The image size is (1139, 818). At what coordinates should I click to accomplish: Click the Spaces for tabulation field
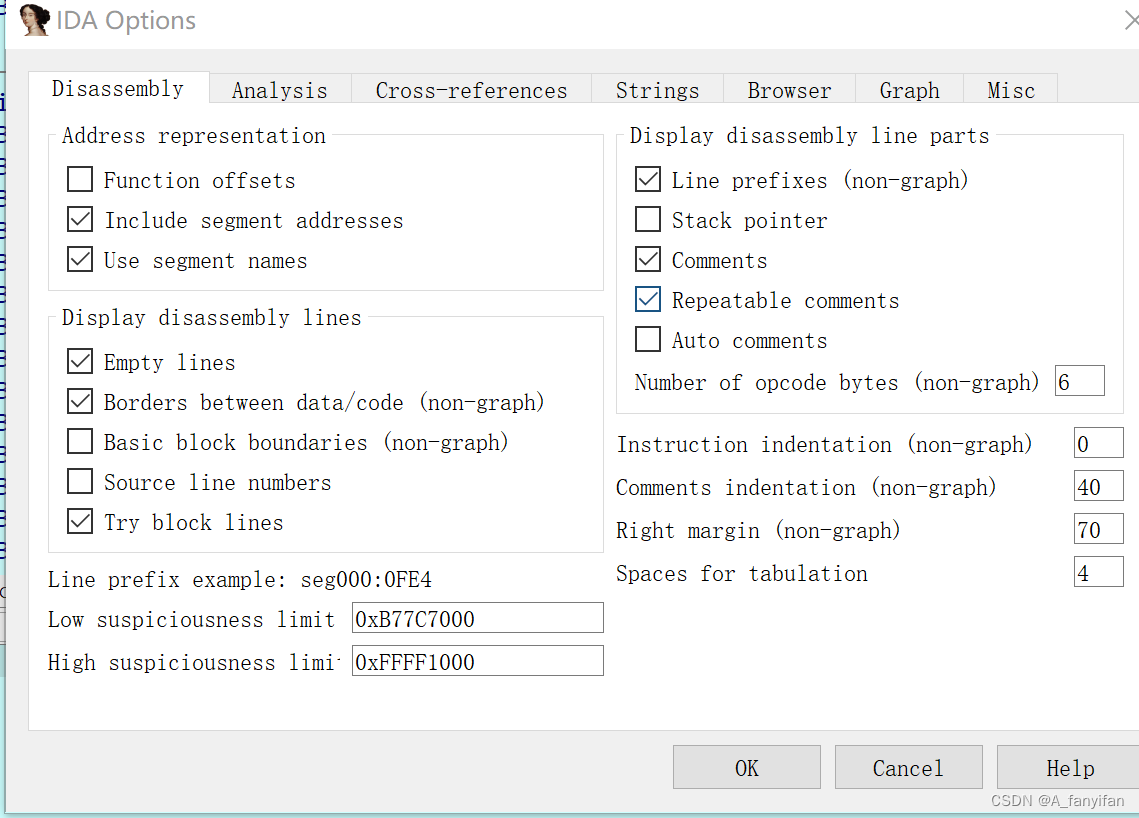1098,572
